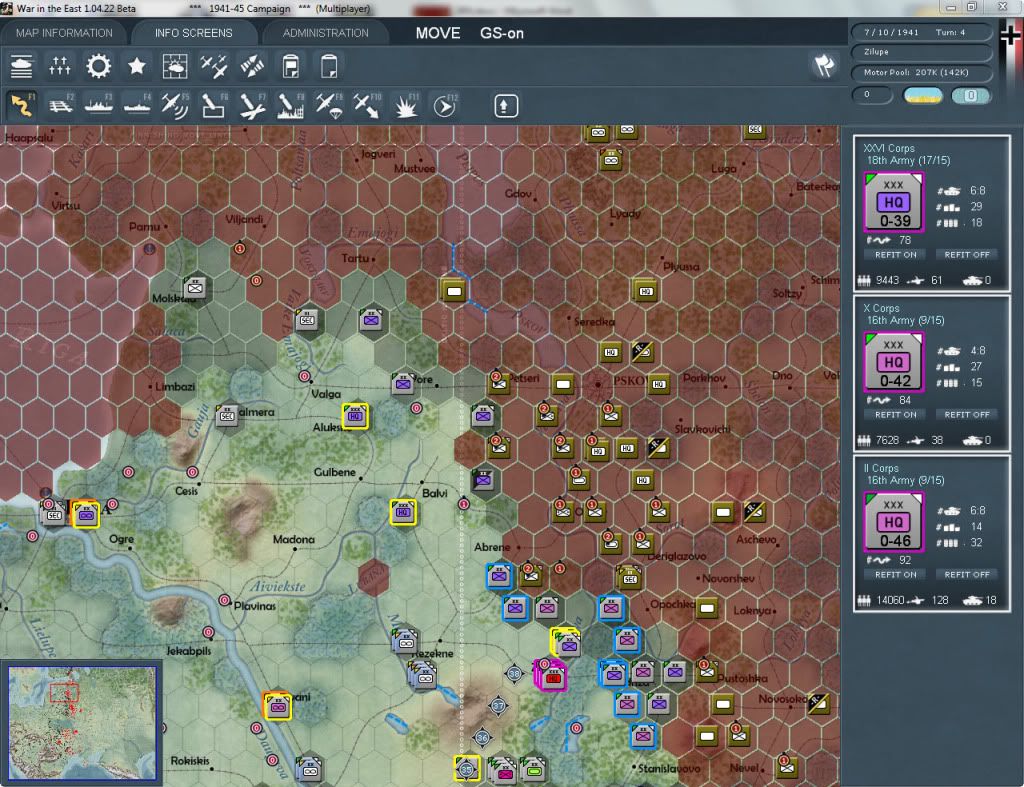Select the infantry unit near Molskula
Image resolution: width=1024 pixels, height=787 pixels.
pos(195,287)
